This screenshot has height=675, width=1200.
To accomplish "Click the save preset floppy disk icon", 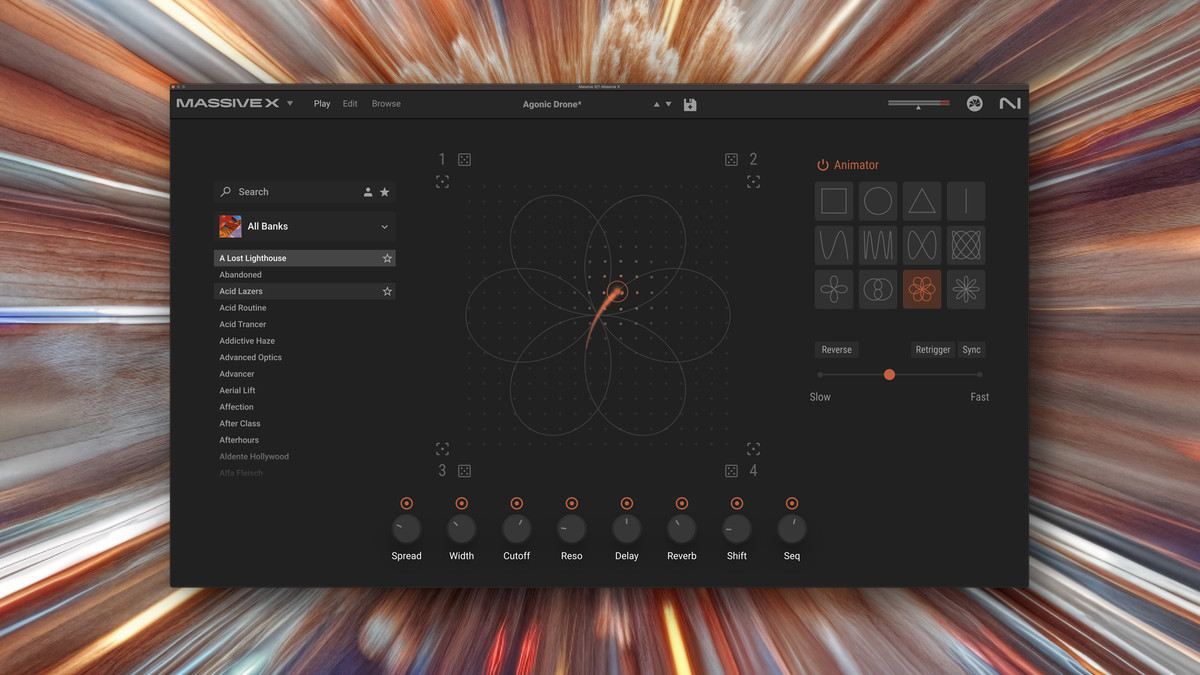I will [x=690, y=104].
